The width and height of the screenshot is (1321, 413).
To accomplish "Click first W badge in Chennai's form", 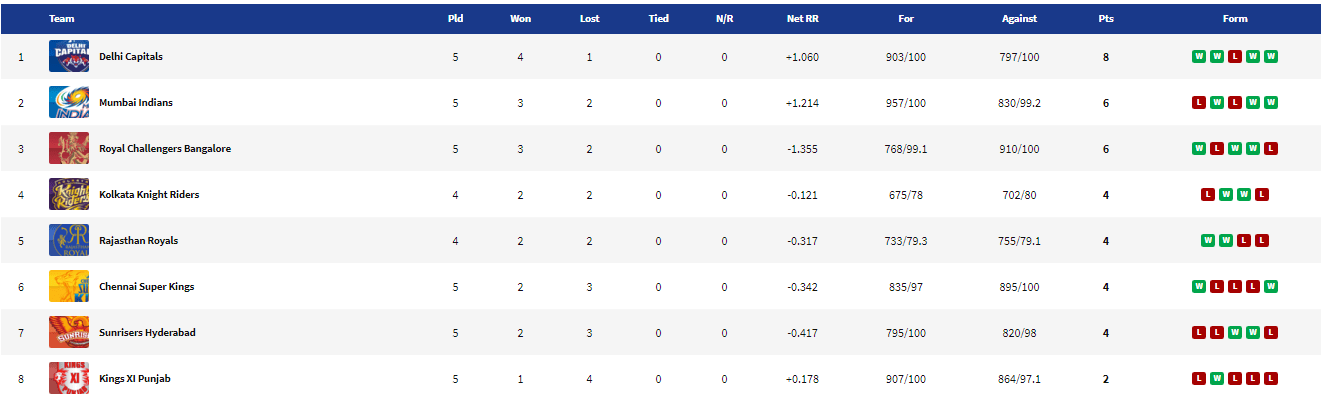I will coord(1198,287).
